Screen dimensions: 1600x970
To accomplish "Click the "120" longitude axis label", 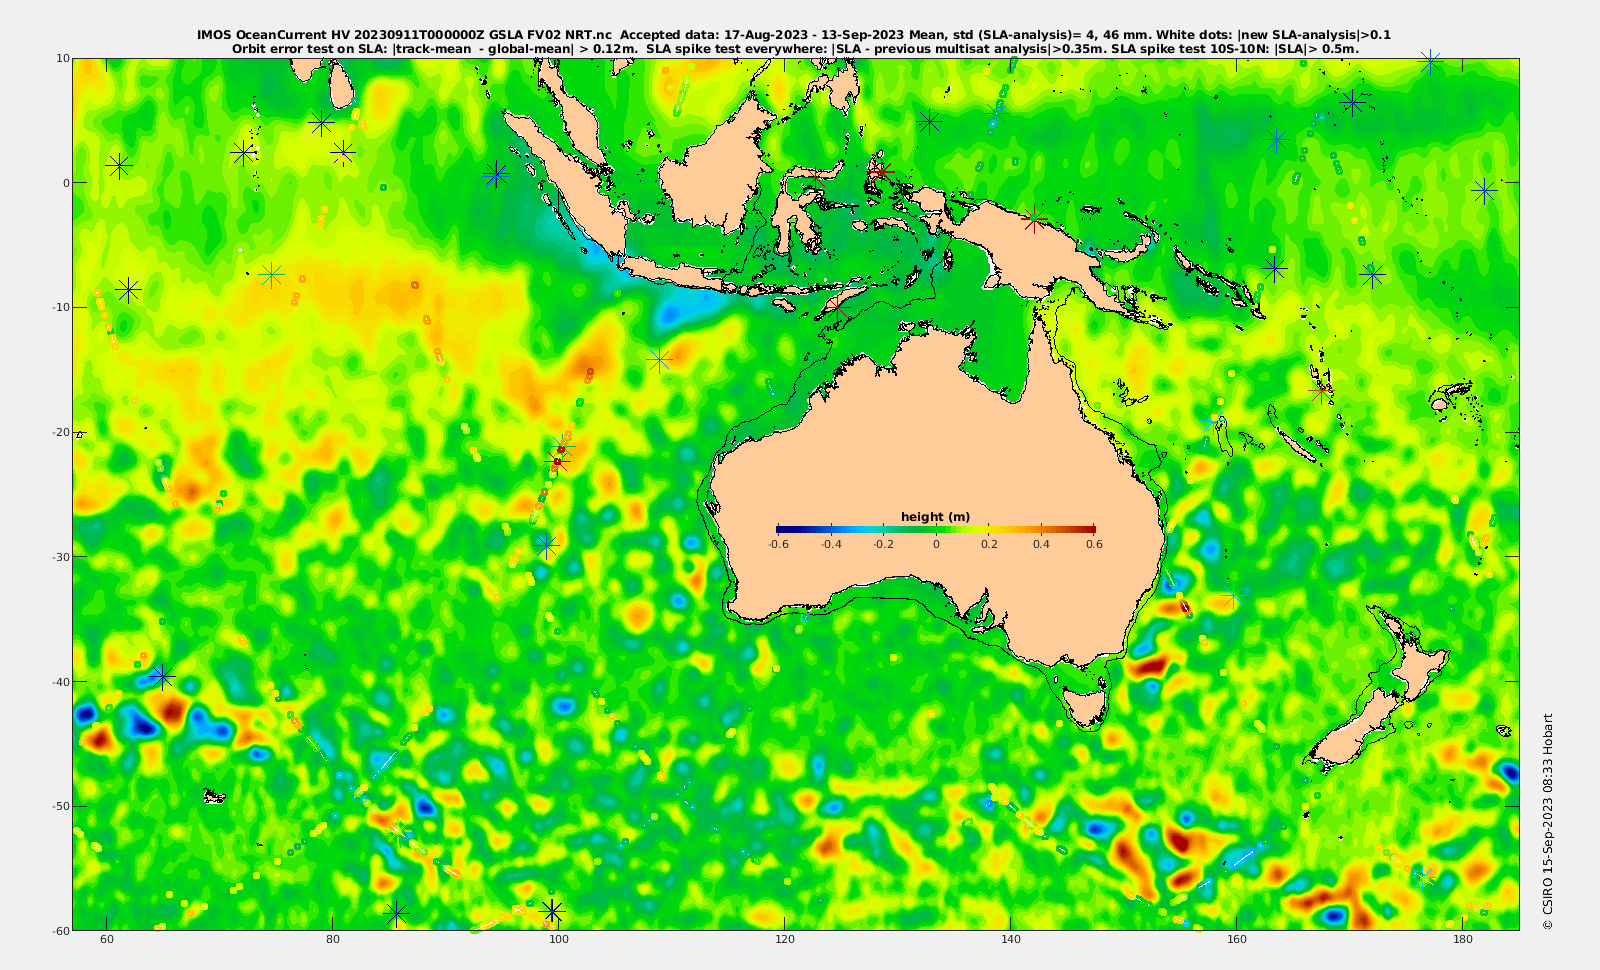I will 785,940.
